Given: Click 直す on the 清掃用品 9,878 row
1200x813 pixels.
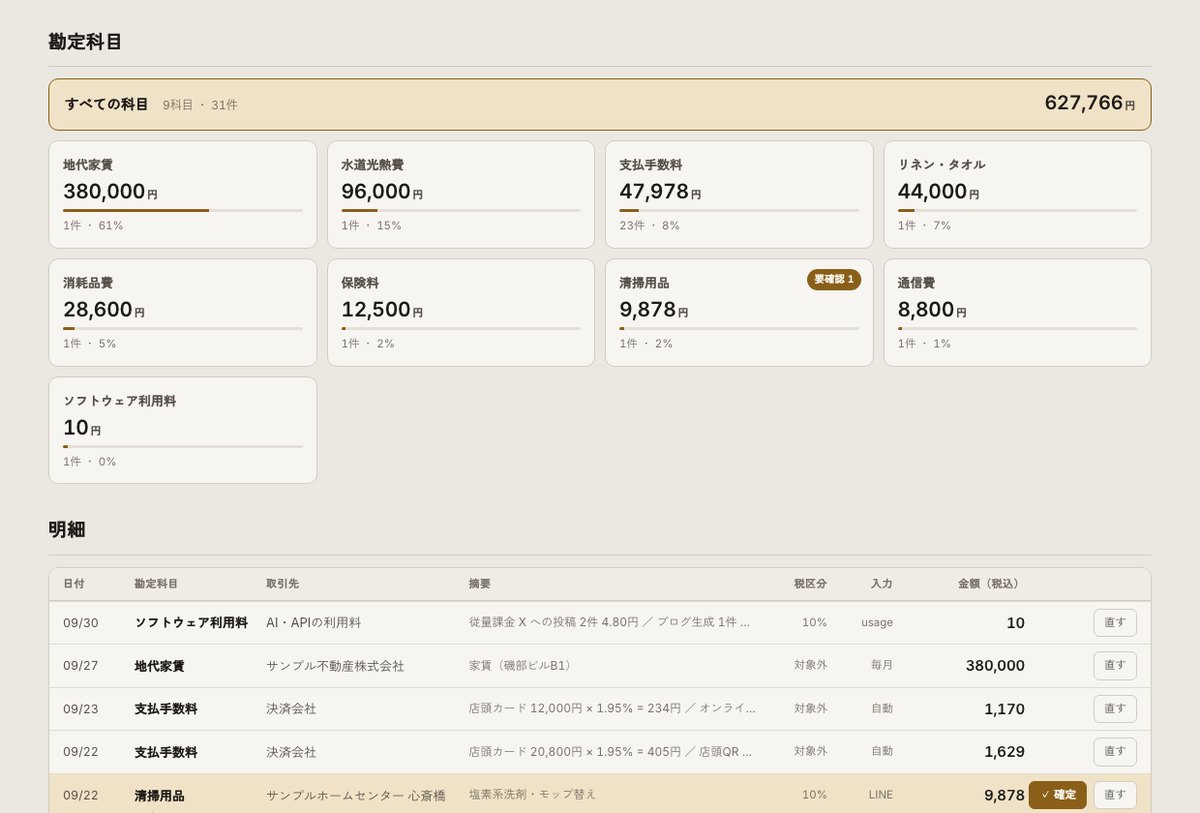Looking at the screenshot, I should pos(1115,795).
